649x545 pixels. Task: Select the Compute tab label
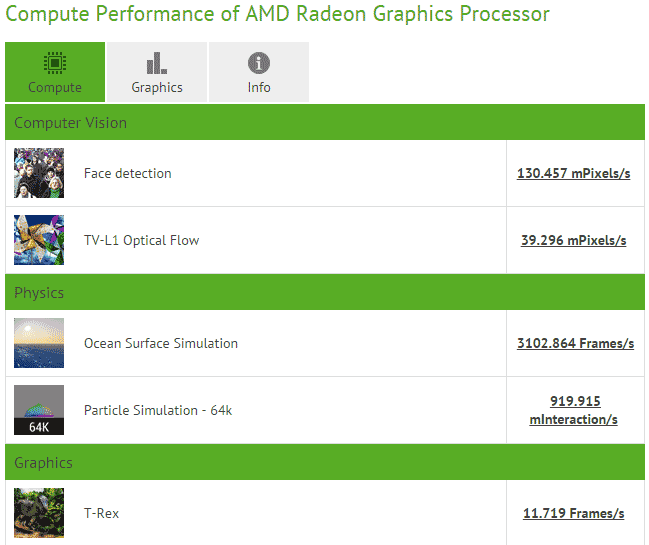(x=55, y=87)
